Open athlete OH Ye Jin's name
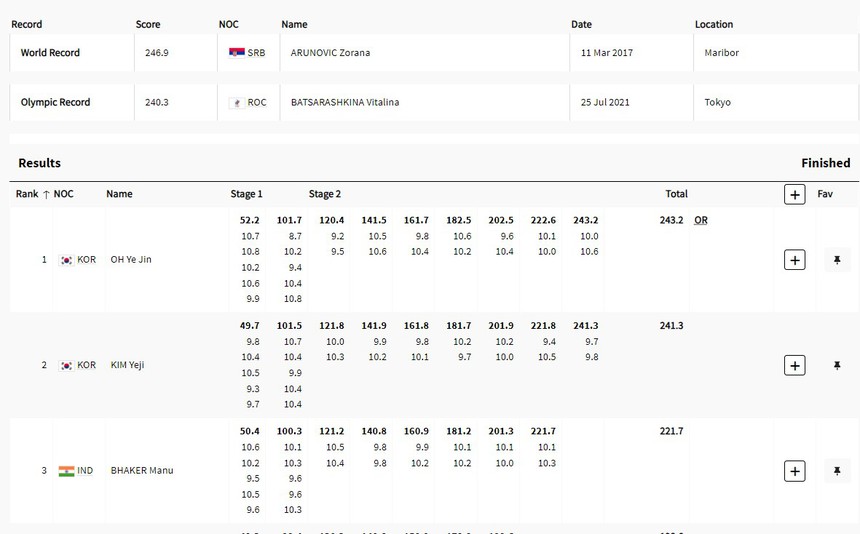860x534 pixels. coord(131,260)
